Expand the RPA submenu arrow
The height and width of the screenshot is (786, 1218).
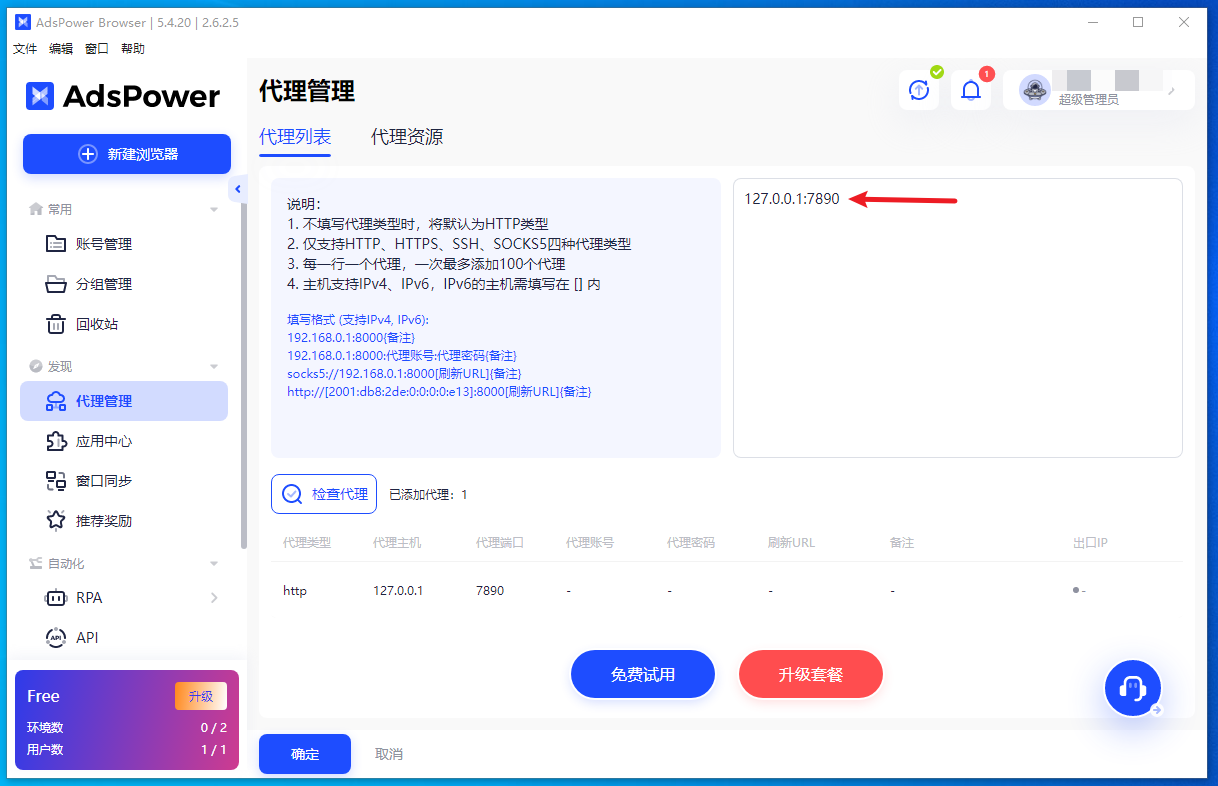214,598
